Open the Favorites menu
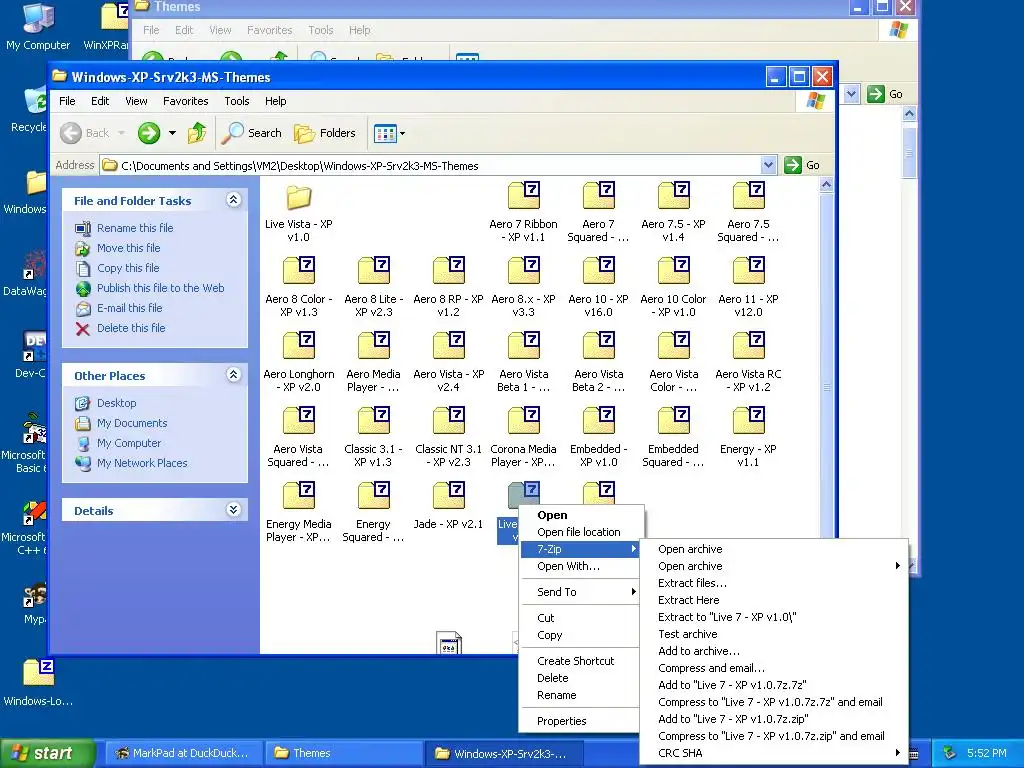The width and height of the screenshot is (1024, 768). click(185, 101)
